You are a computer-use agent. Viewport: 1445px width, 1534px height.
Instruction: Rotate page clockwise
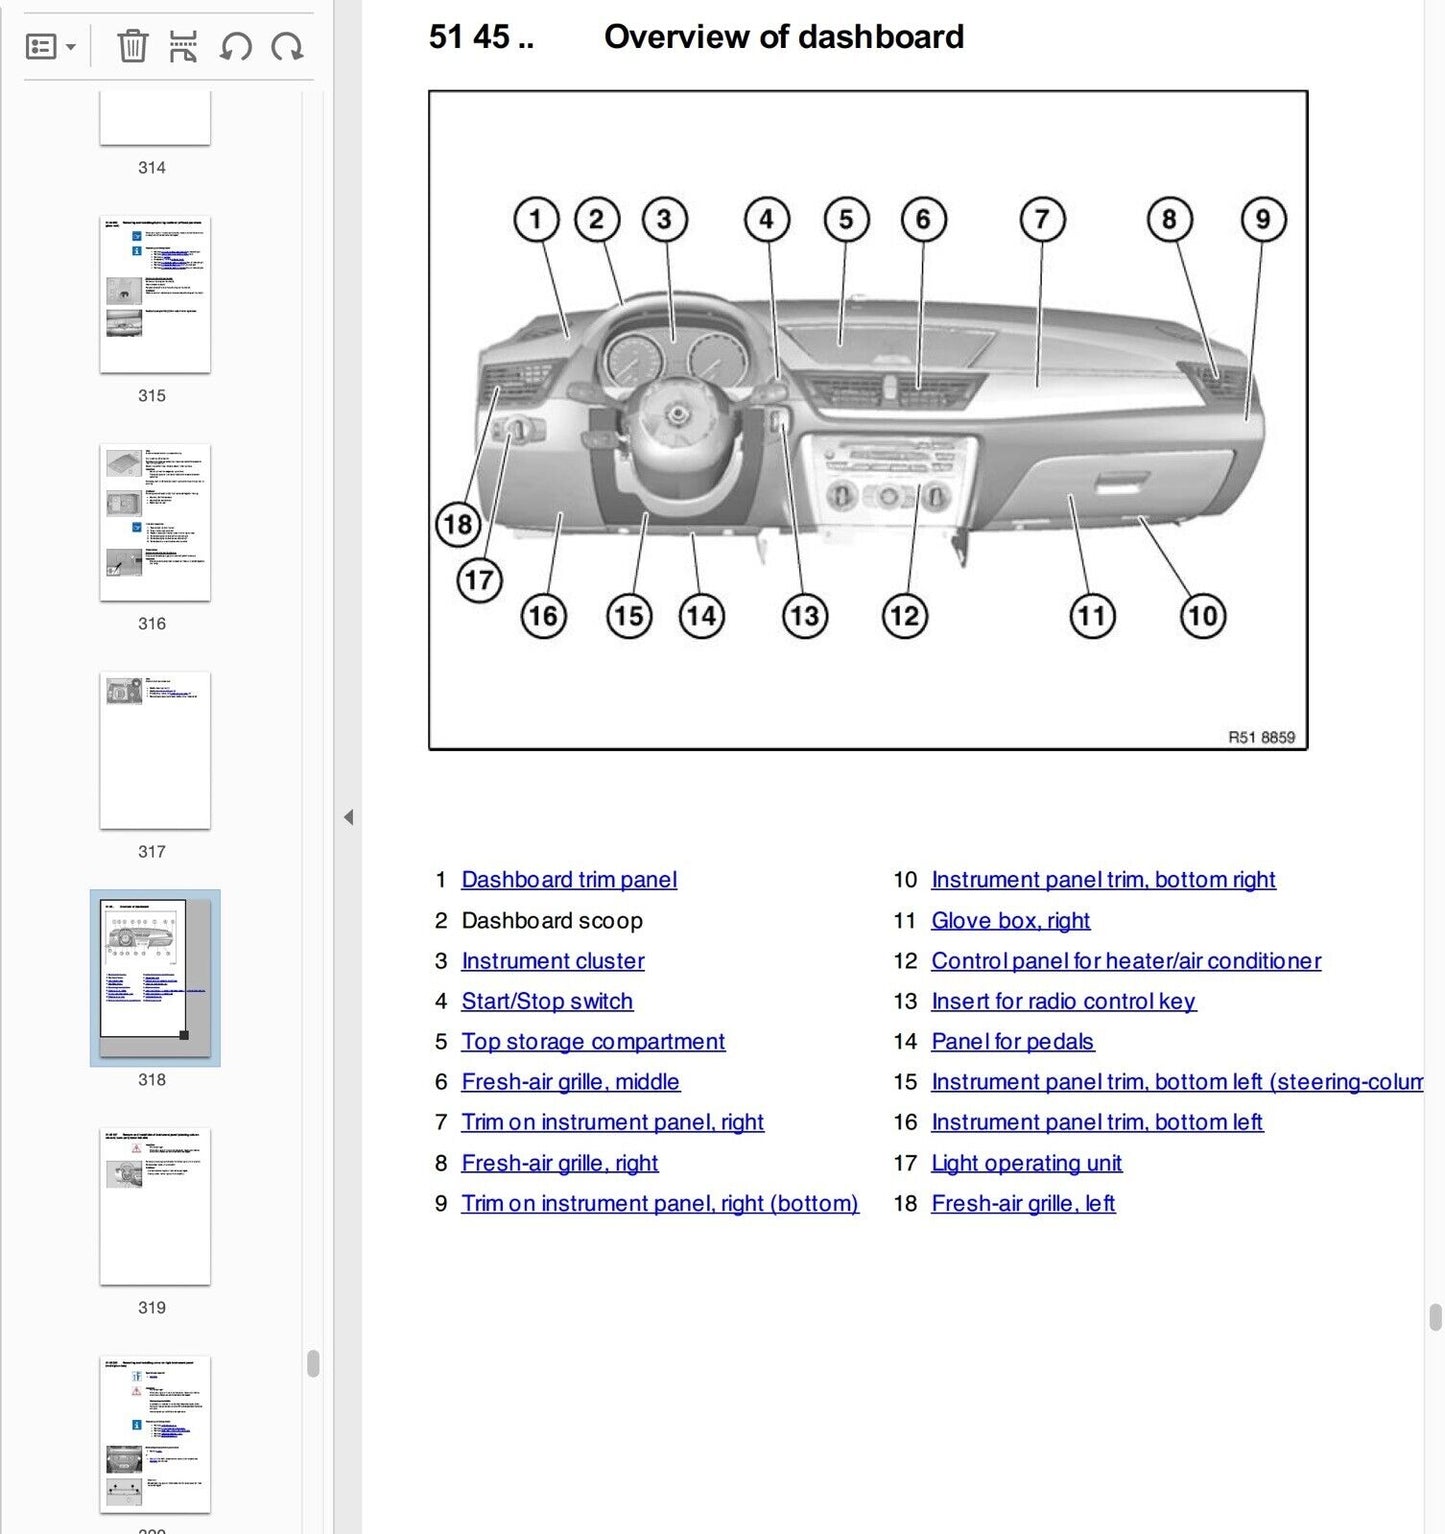coord(288,47)
